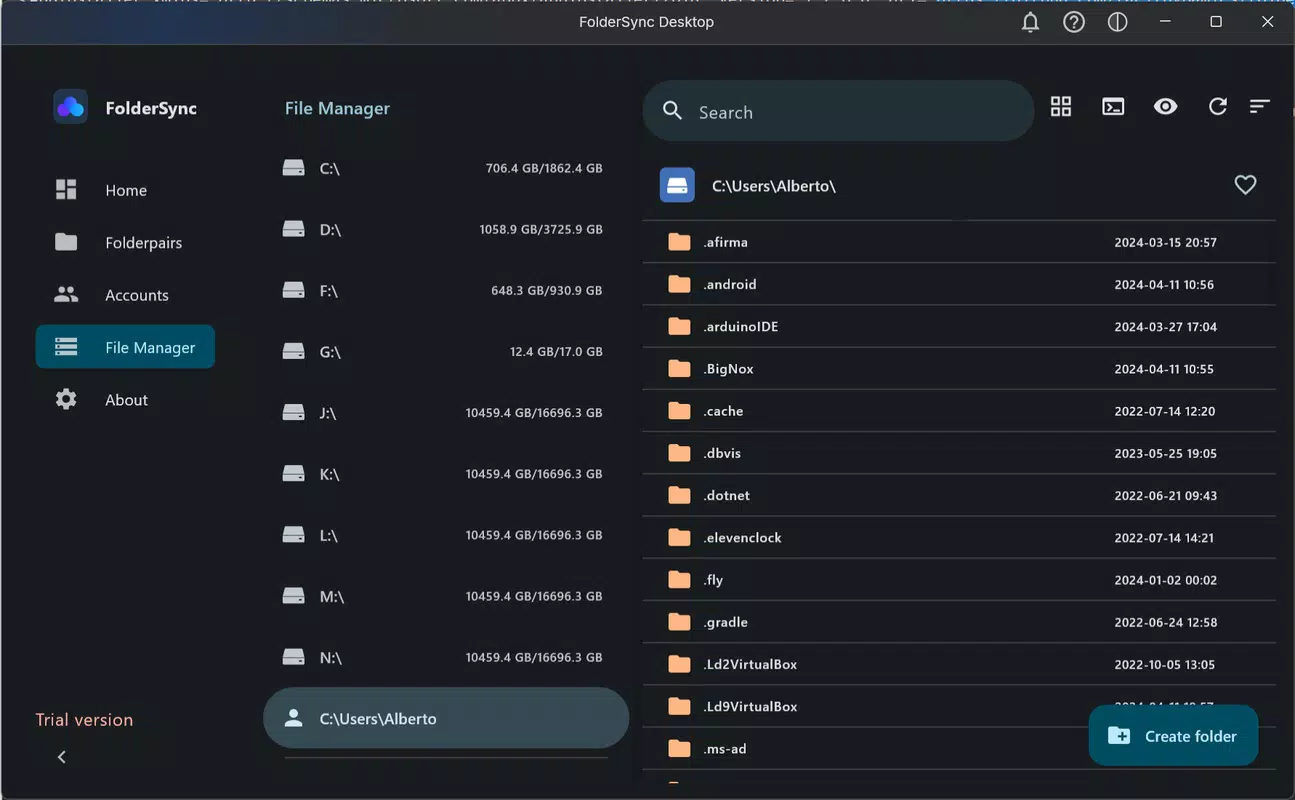Select File Manager in sidebar
Image resolution: width=1295 pixels, height=800 pixels.
[125, 347]
